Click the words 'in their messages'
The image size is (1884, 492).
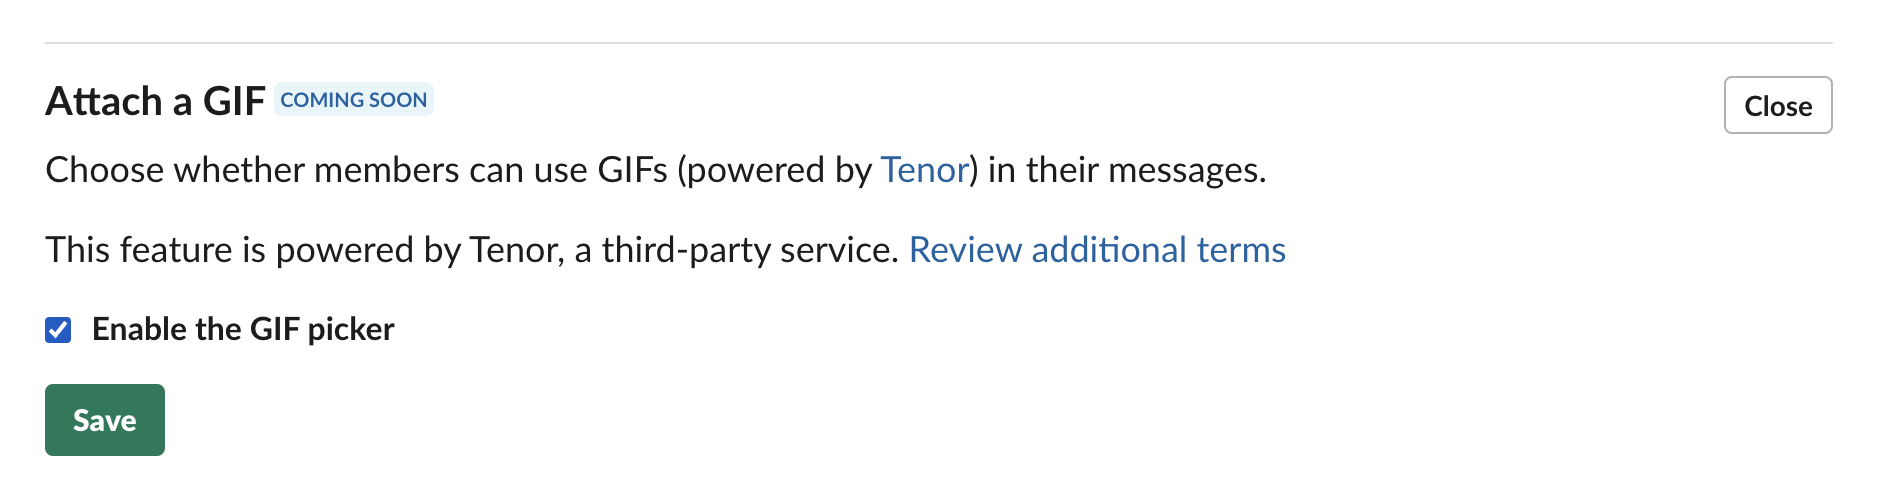(x=1126, y=170)
